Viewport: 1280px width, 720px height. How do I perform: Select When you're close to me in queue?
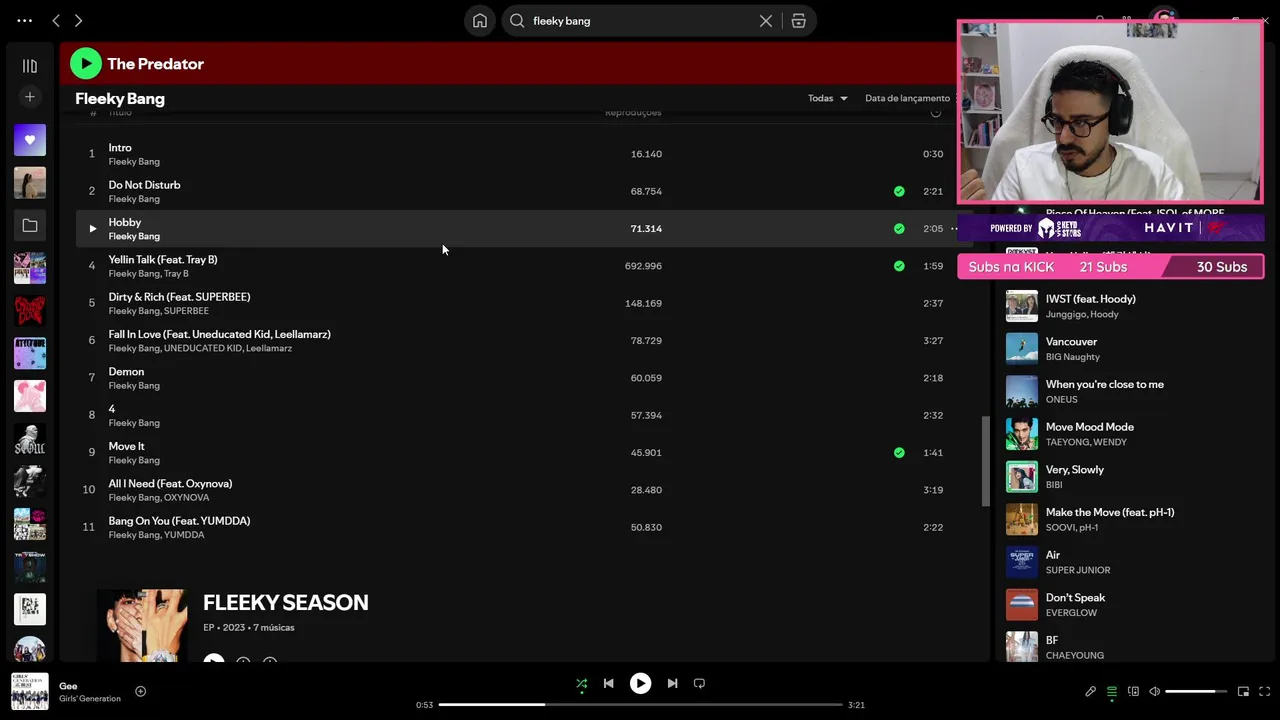point(1104,384)
